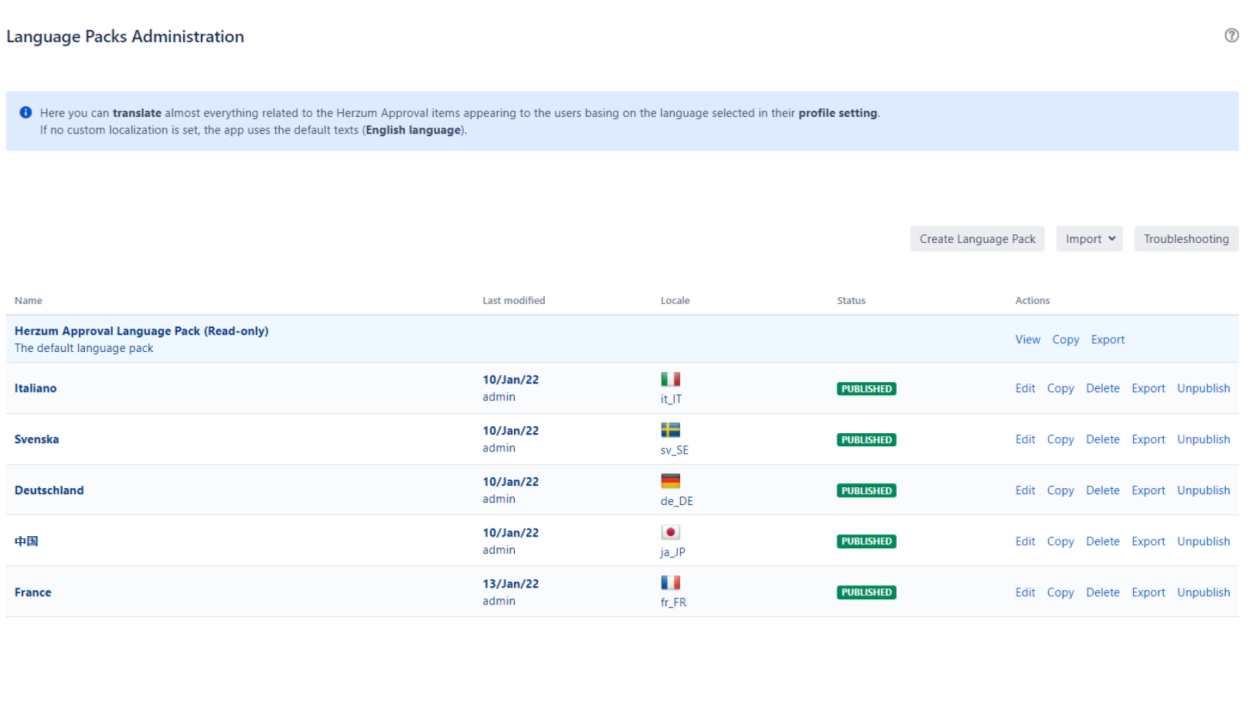Click the blue info icon in banner
The image size is (1254, 713).
coord(26,113)
